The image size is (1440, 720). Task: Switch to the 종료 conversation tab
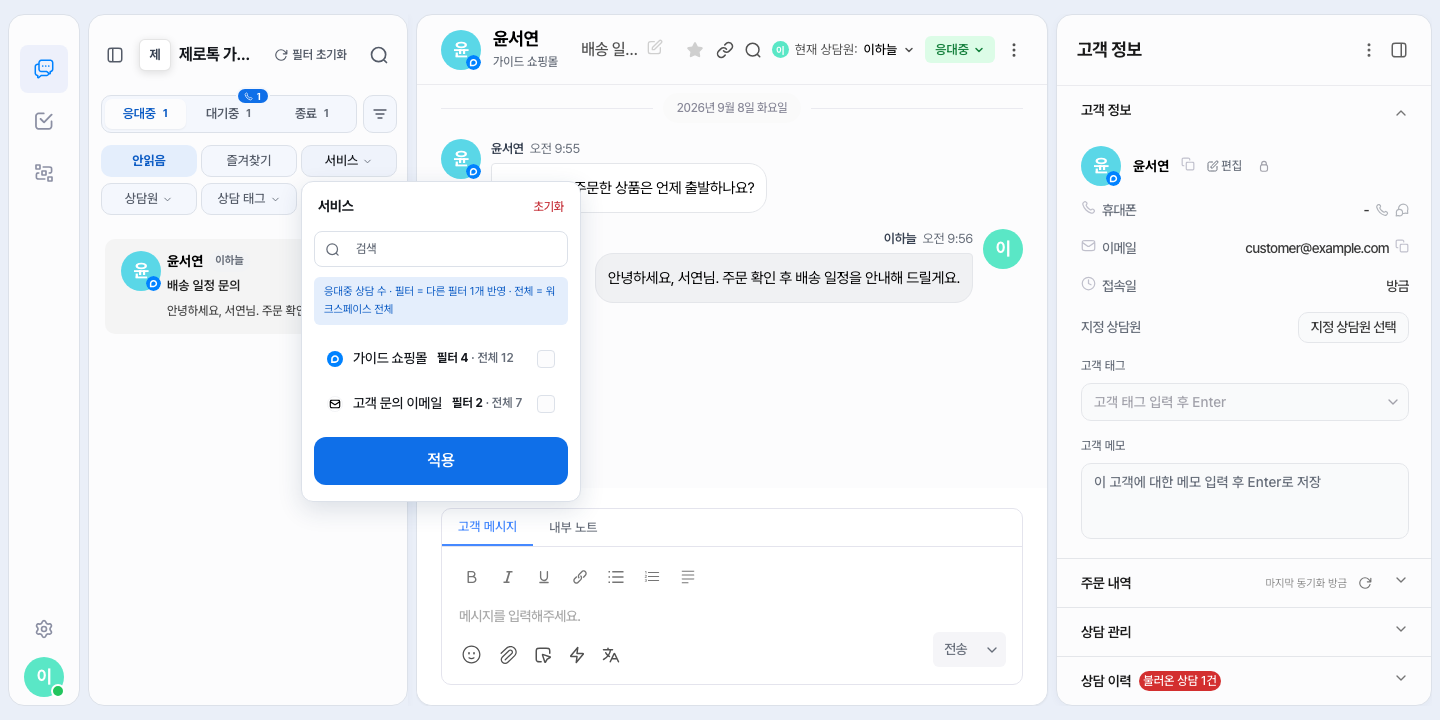(312, 114)
